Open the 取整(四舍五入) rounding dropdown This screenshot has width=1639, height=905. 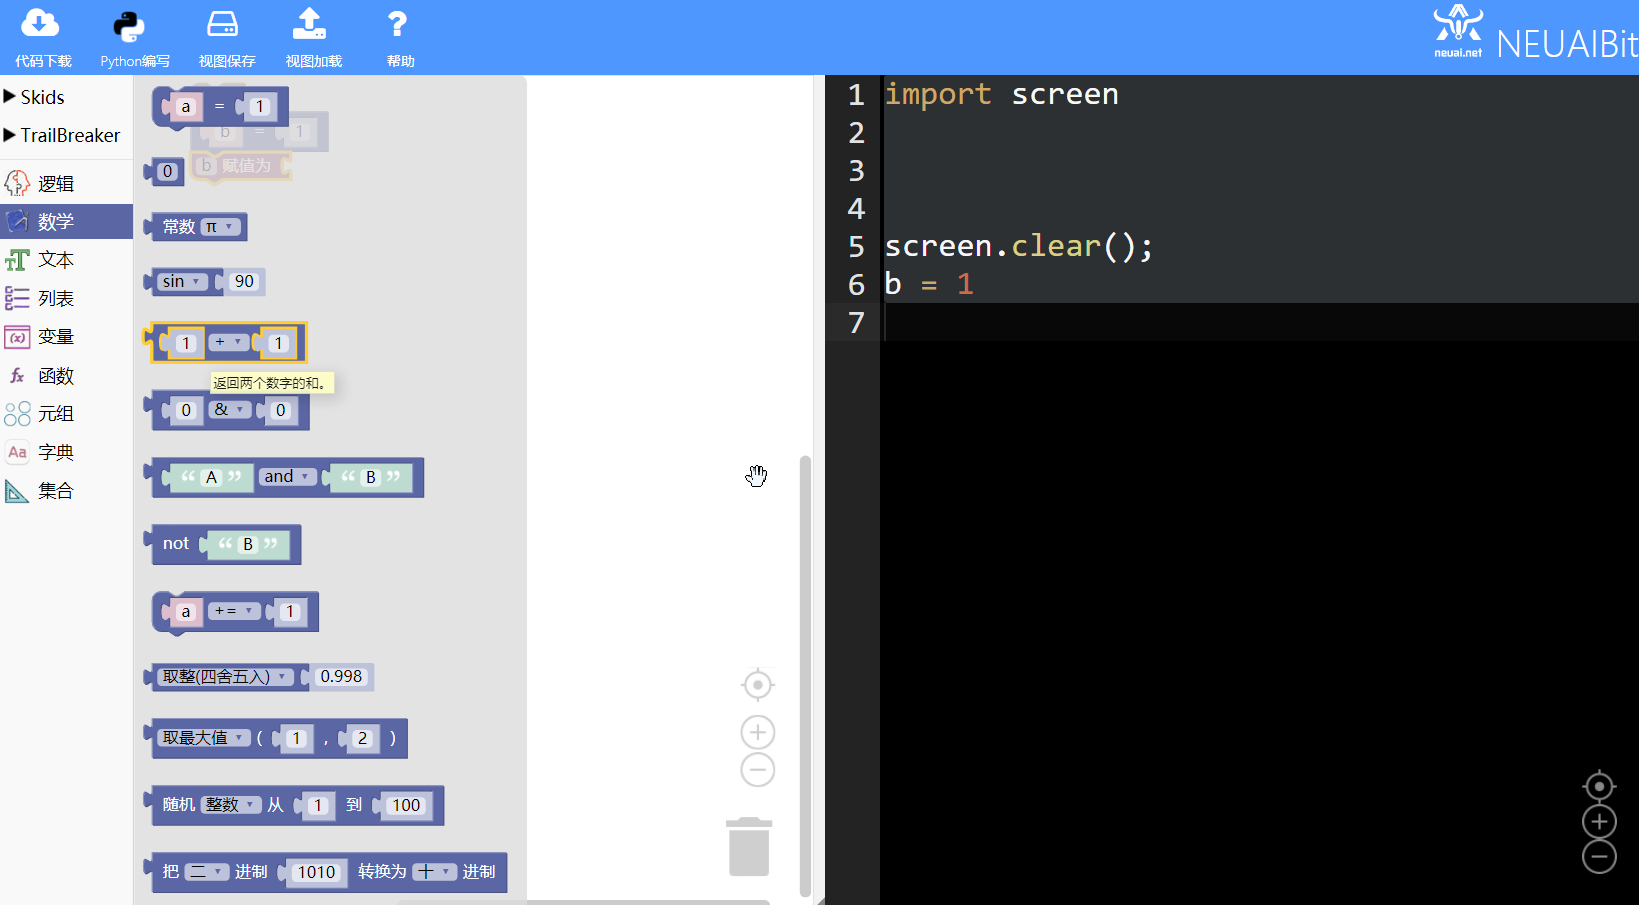[226, 677]
